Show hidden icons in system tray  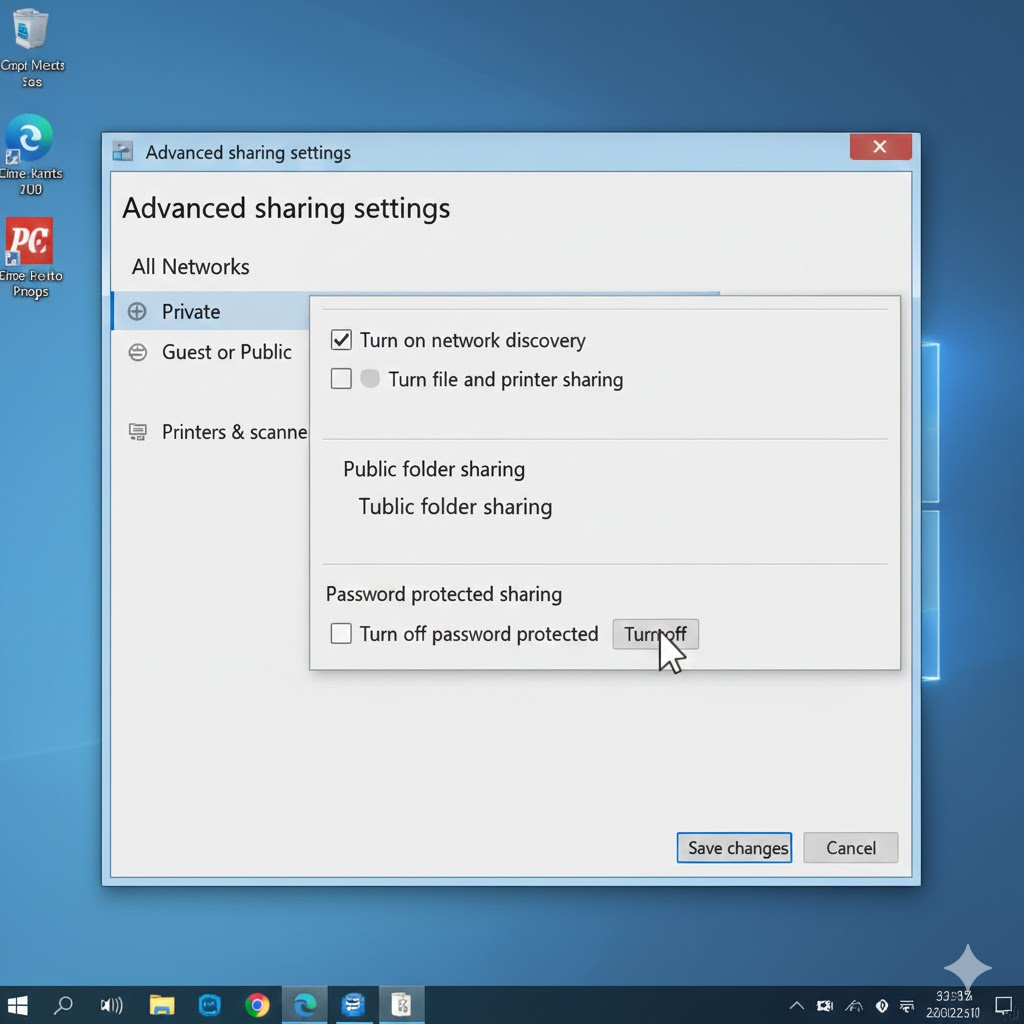click(x=797, y=1005)
